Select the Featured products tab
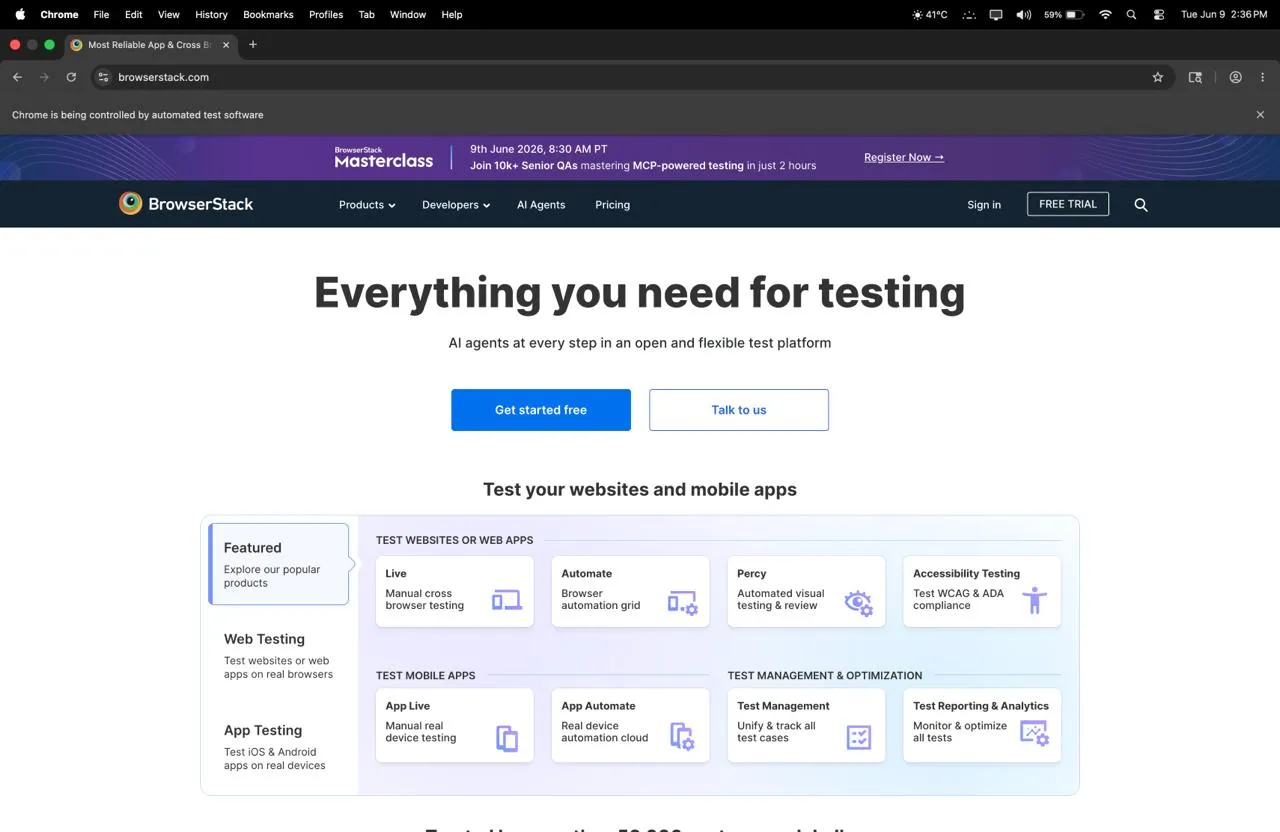This screenshot has height=832, width=1280. pyautogui.click(x=279, y=564)
